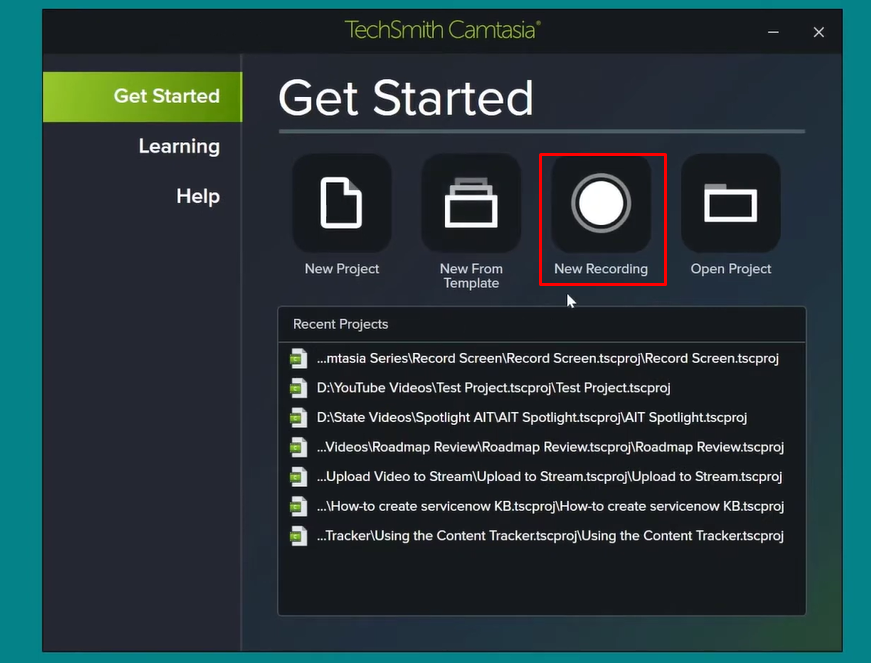Screen dimensions: 871x663
Task: Click the file icon beside Test Project.tscproj
Action: tap(299, 388)
